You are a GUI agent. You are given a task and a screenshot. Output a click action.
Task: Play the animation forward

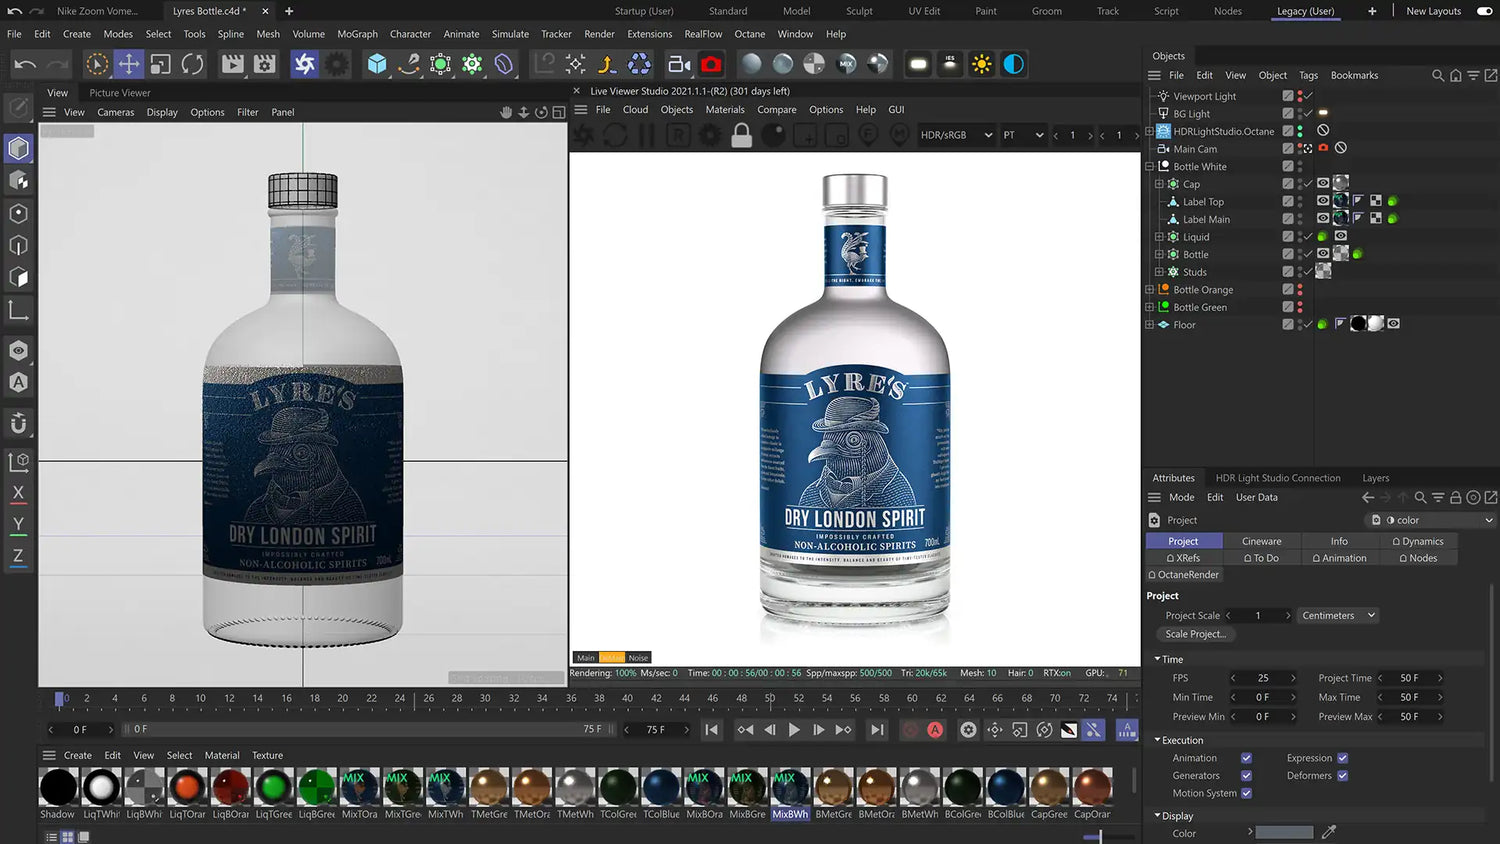coord(794,730)
